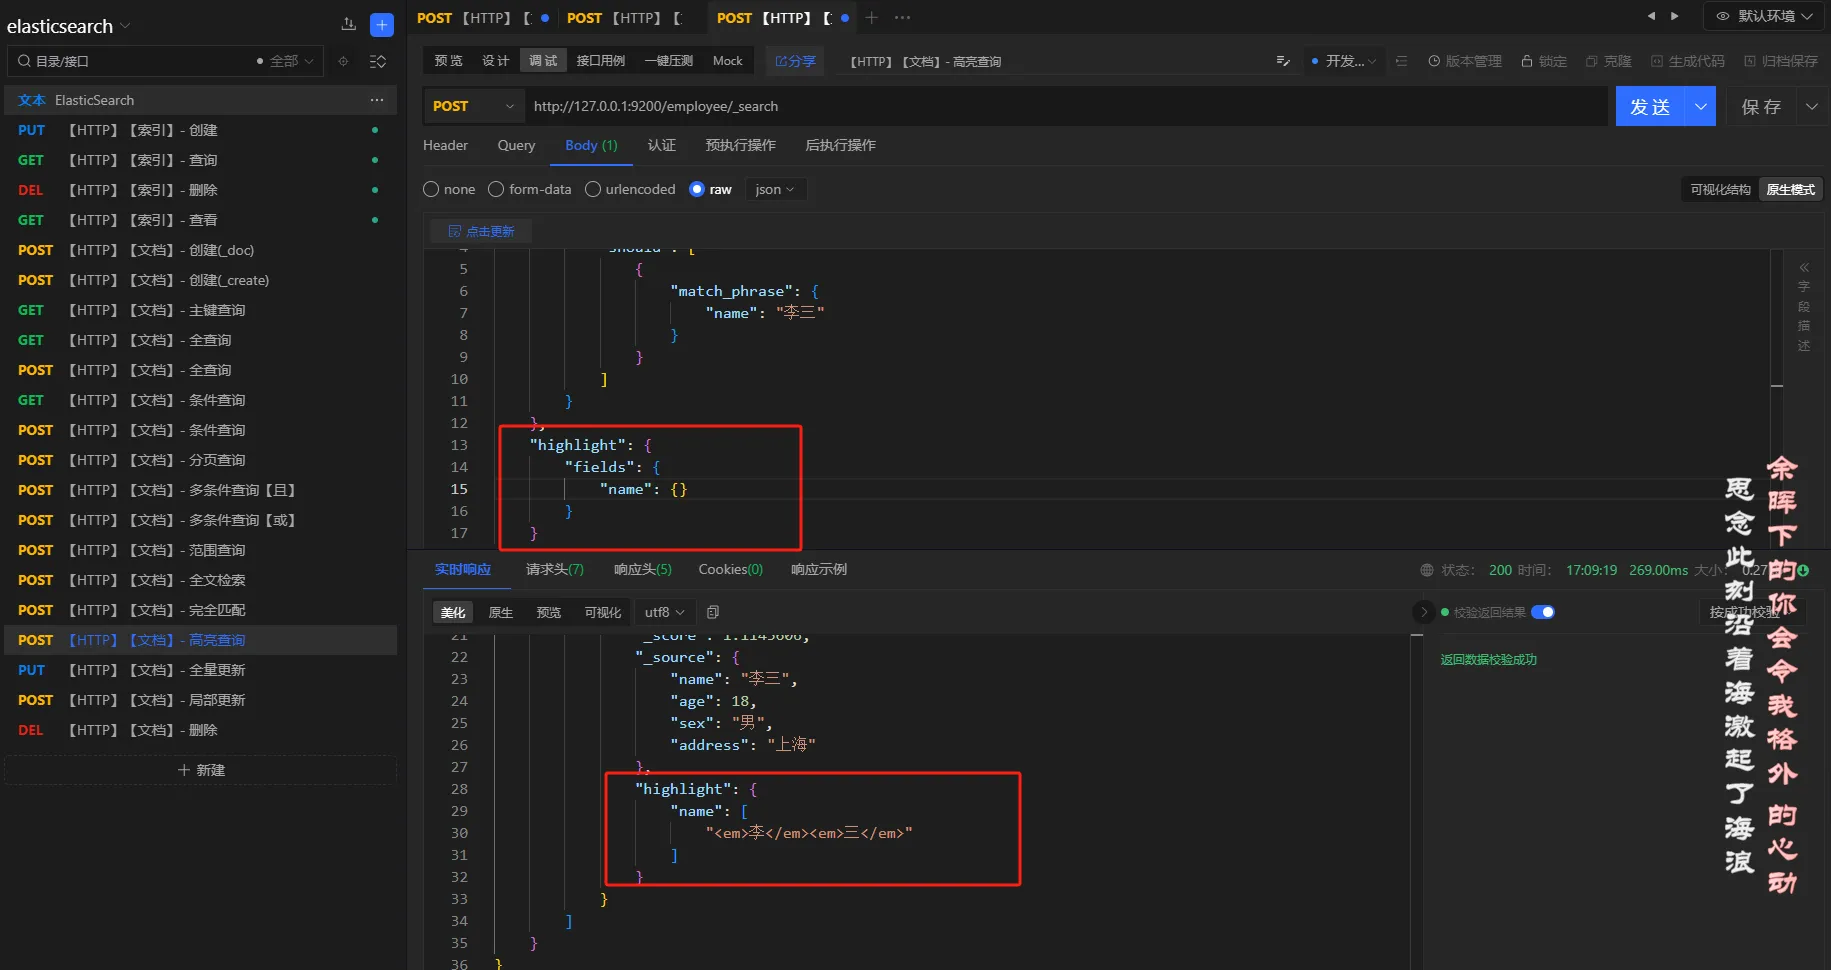Click the request editor vertical scrollbar
This screenshot has height=970, width=1831.
[1777, 320]
